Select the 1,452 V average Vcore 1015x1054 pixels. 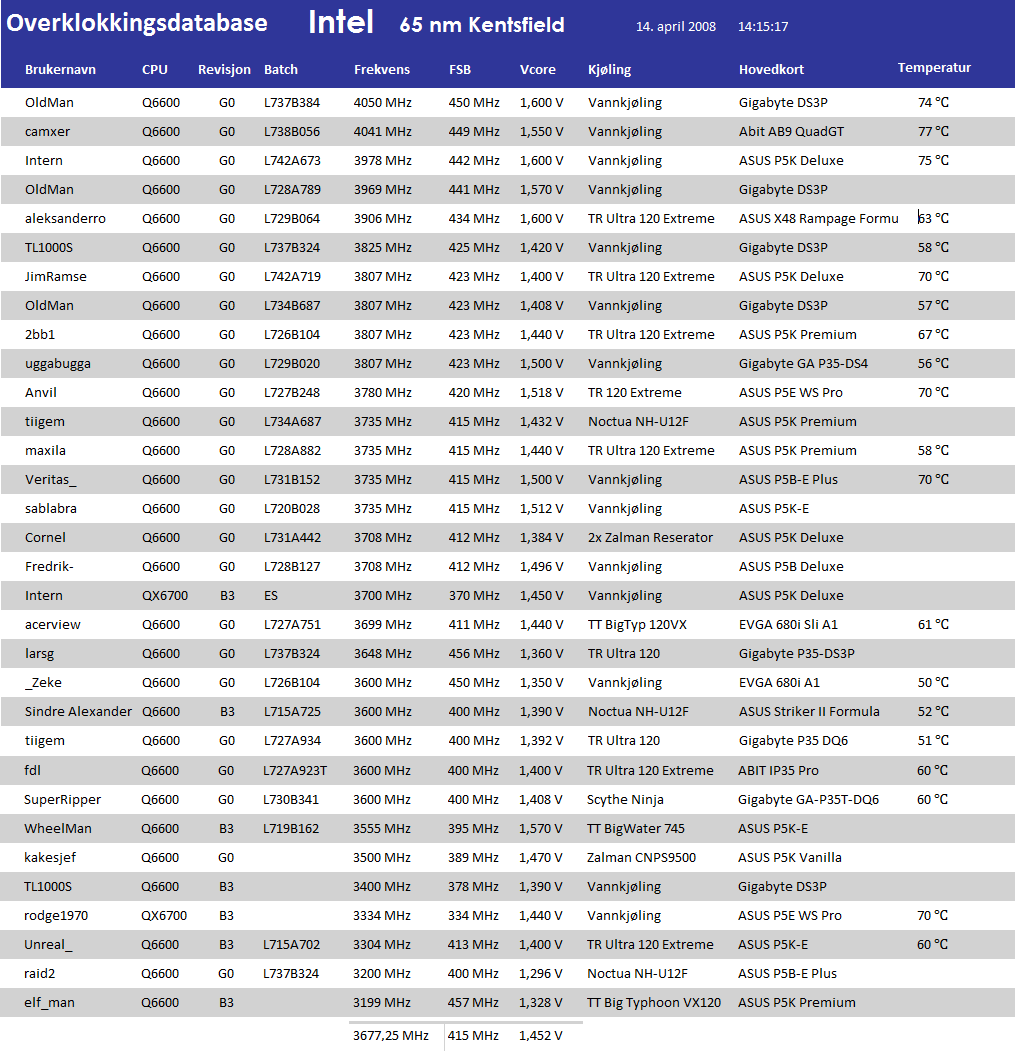tap(540, 1036)
